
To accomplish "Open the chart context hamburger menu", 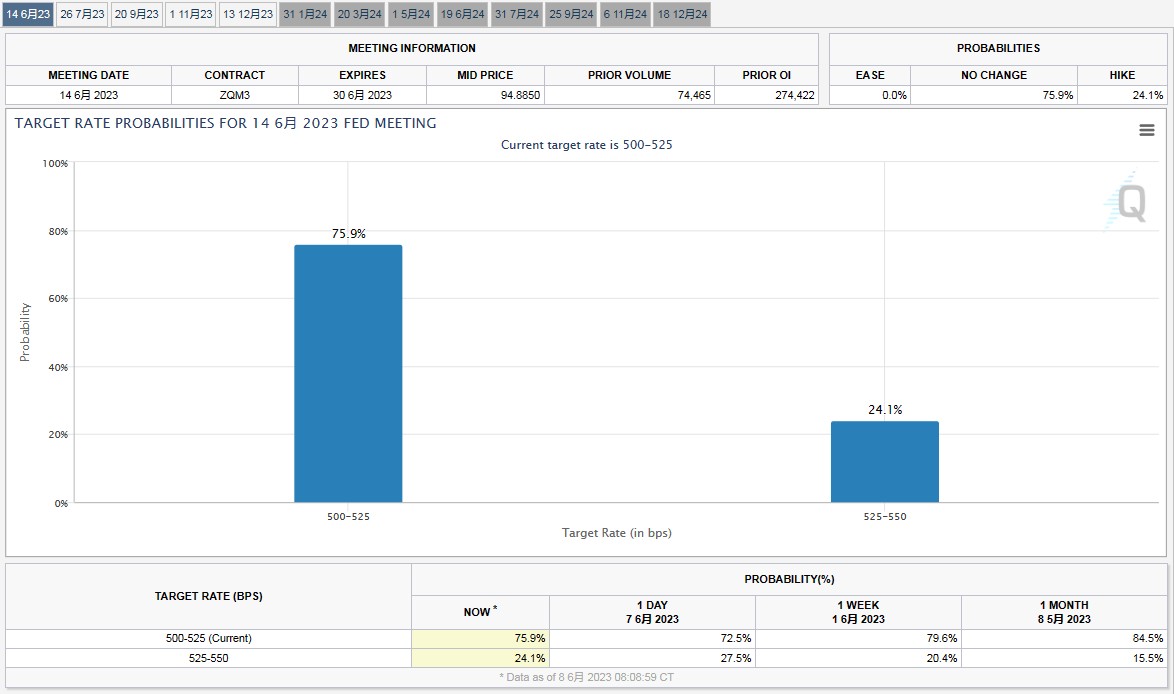I will [1147, 130].
